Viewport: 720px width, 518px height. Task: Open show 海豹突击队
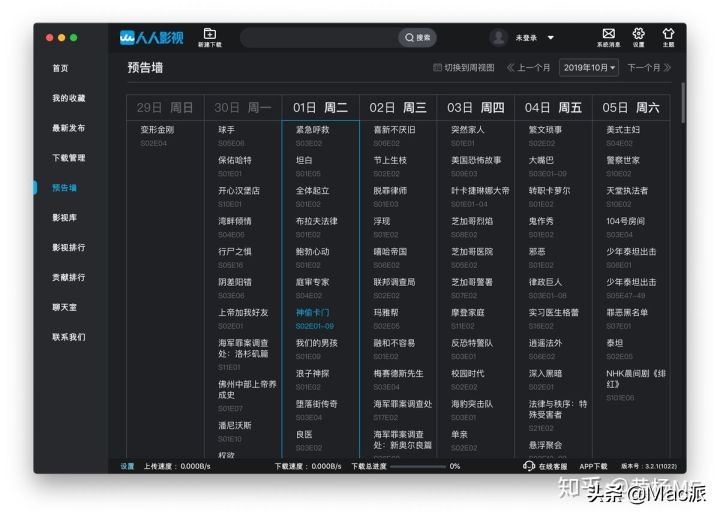pyautogui.click(x=472, y=404)
